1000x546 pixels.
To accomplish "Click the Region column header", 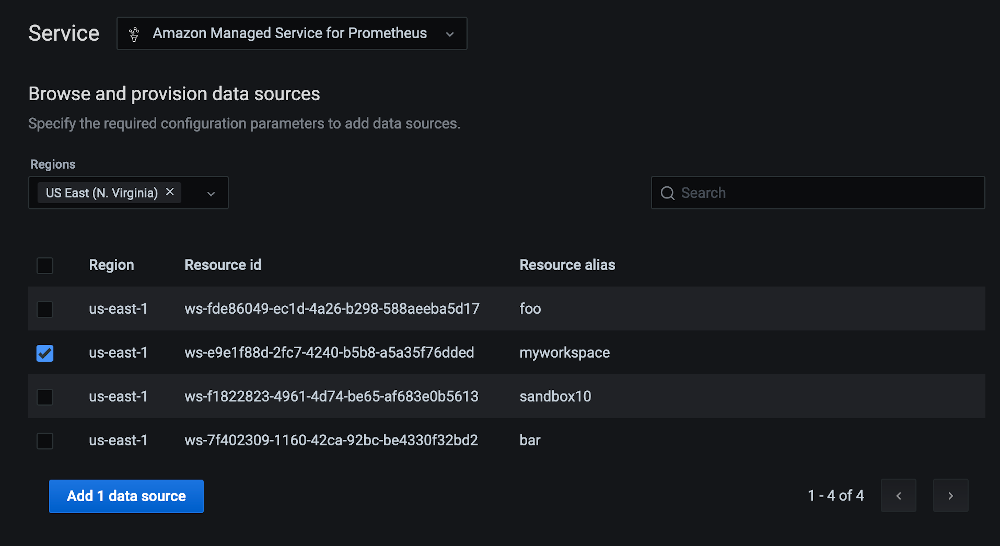I will point(112,265).
